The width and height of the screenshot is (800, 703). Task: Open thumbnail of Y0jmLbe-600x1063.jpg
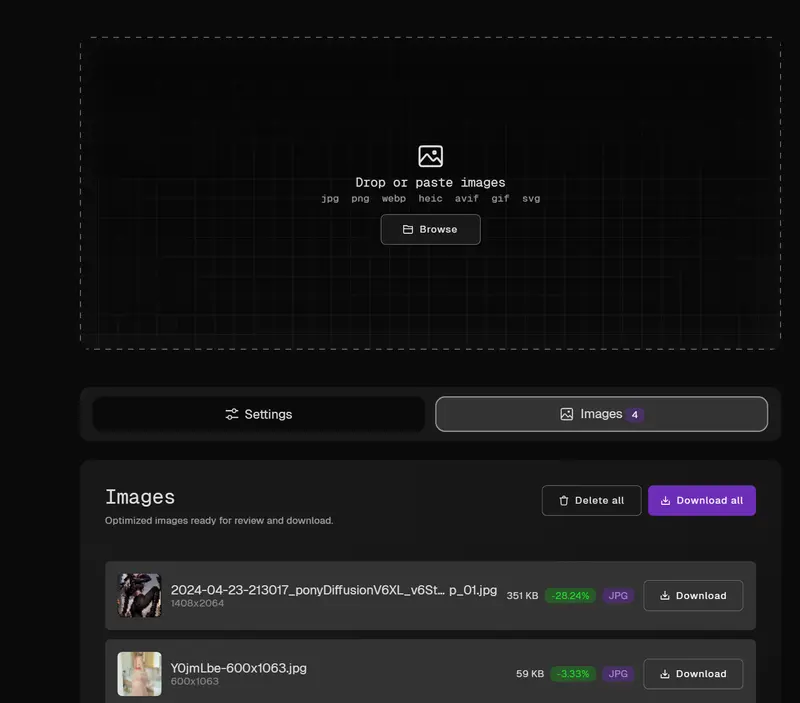(139, 674)
